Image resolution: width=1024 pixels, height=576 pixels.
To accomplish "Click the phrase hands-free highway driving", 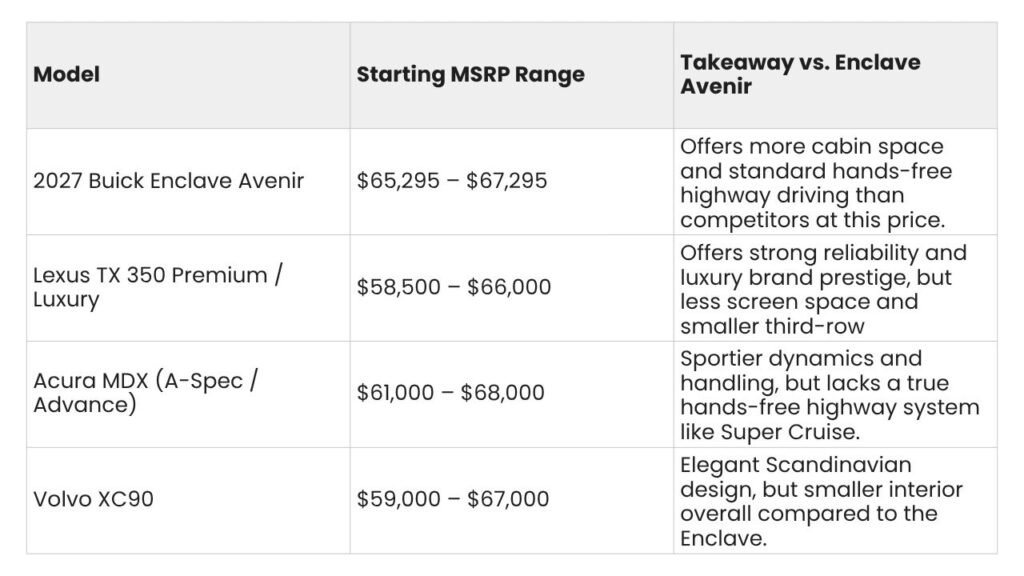I will 816,183.
